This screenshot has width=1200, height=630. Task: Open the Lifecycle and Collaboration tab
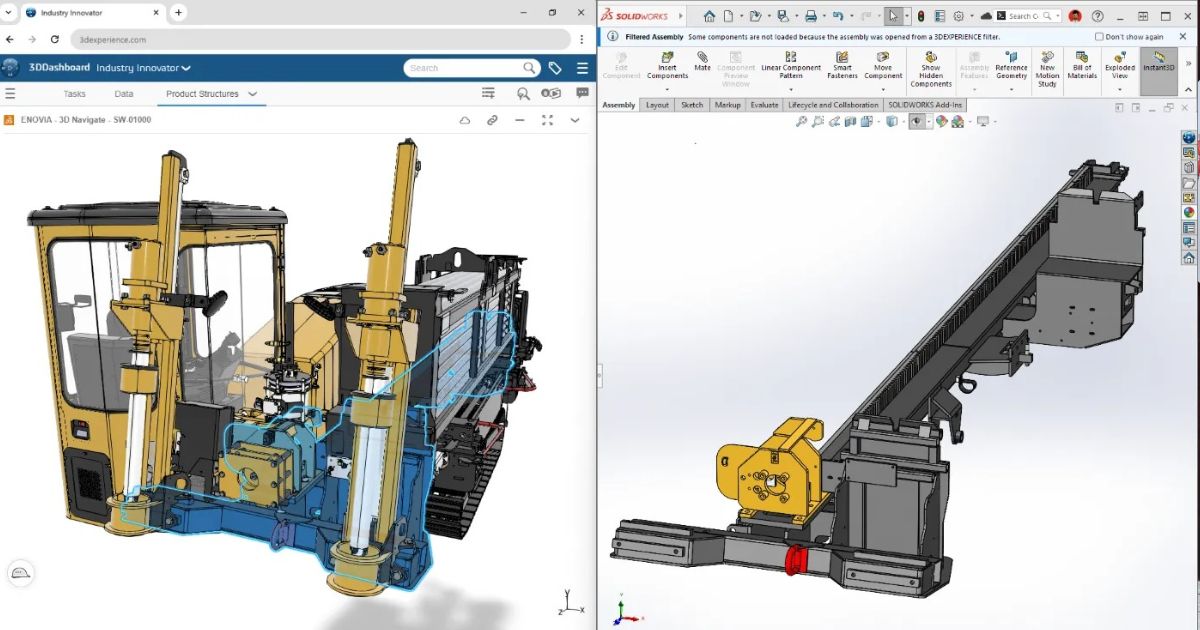833,105
